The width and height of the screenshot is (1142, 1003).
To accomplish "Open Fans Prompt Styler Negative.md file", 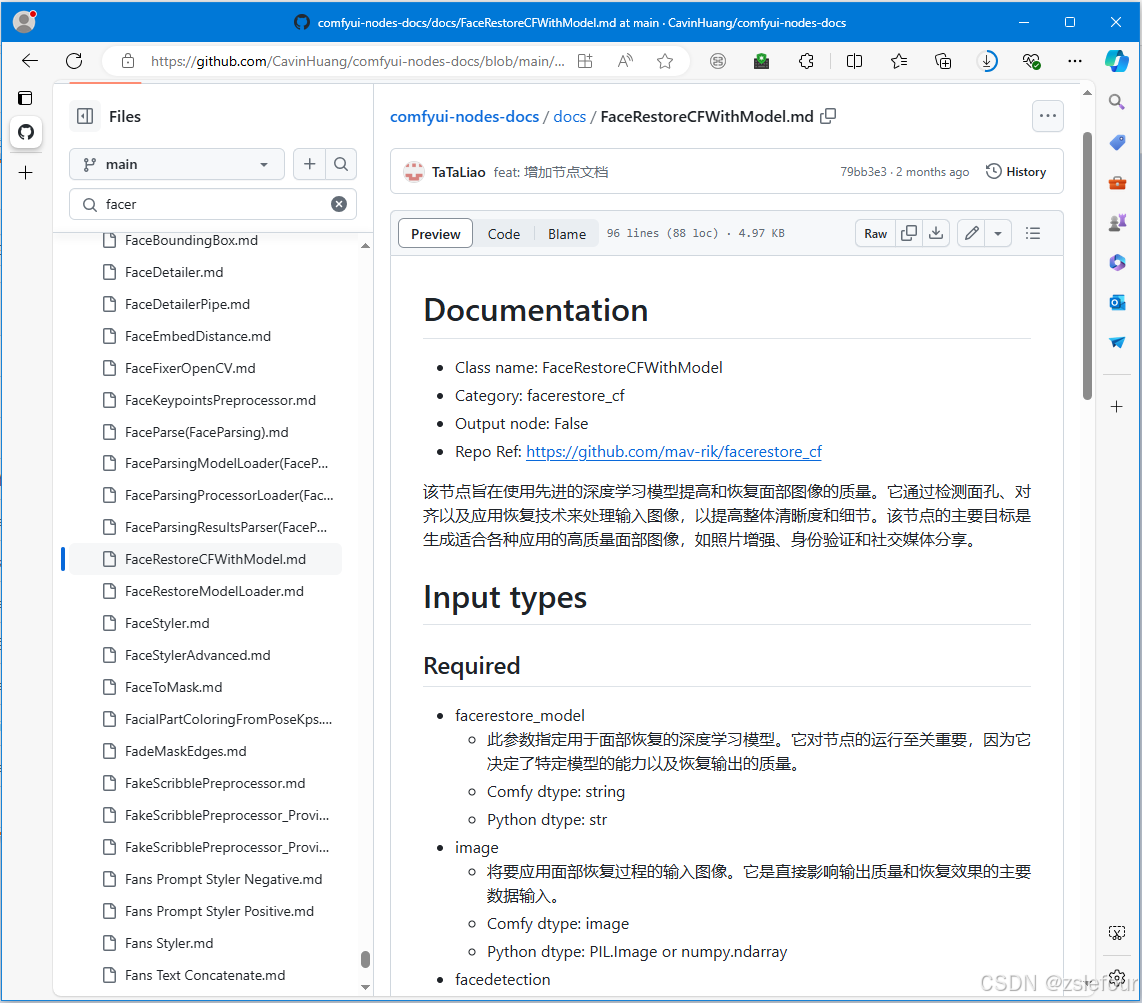I will point(223,880).
